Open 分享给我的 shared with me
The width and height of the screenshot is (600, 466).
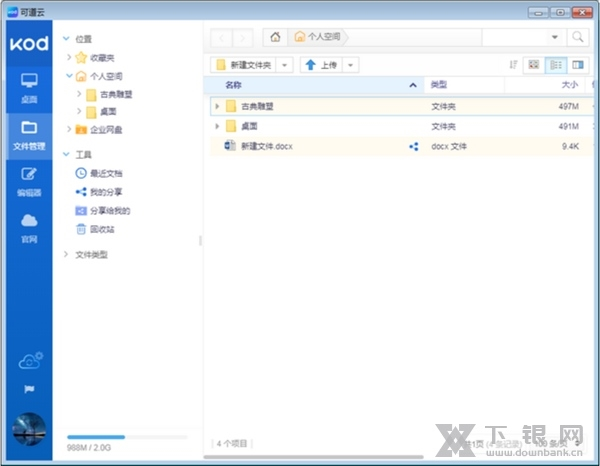pyautogui.click(x=103, y=210)
